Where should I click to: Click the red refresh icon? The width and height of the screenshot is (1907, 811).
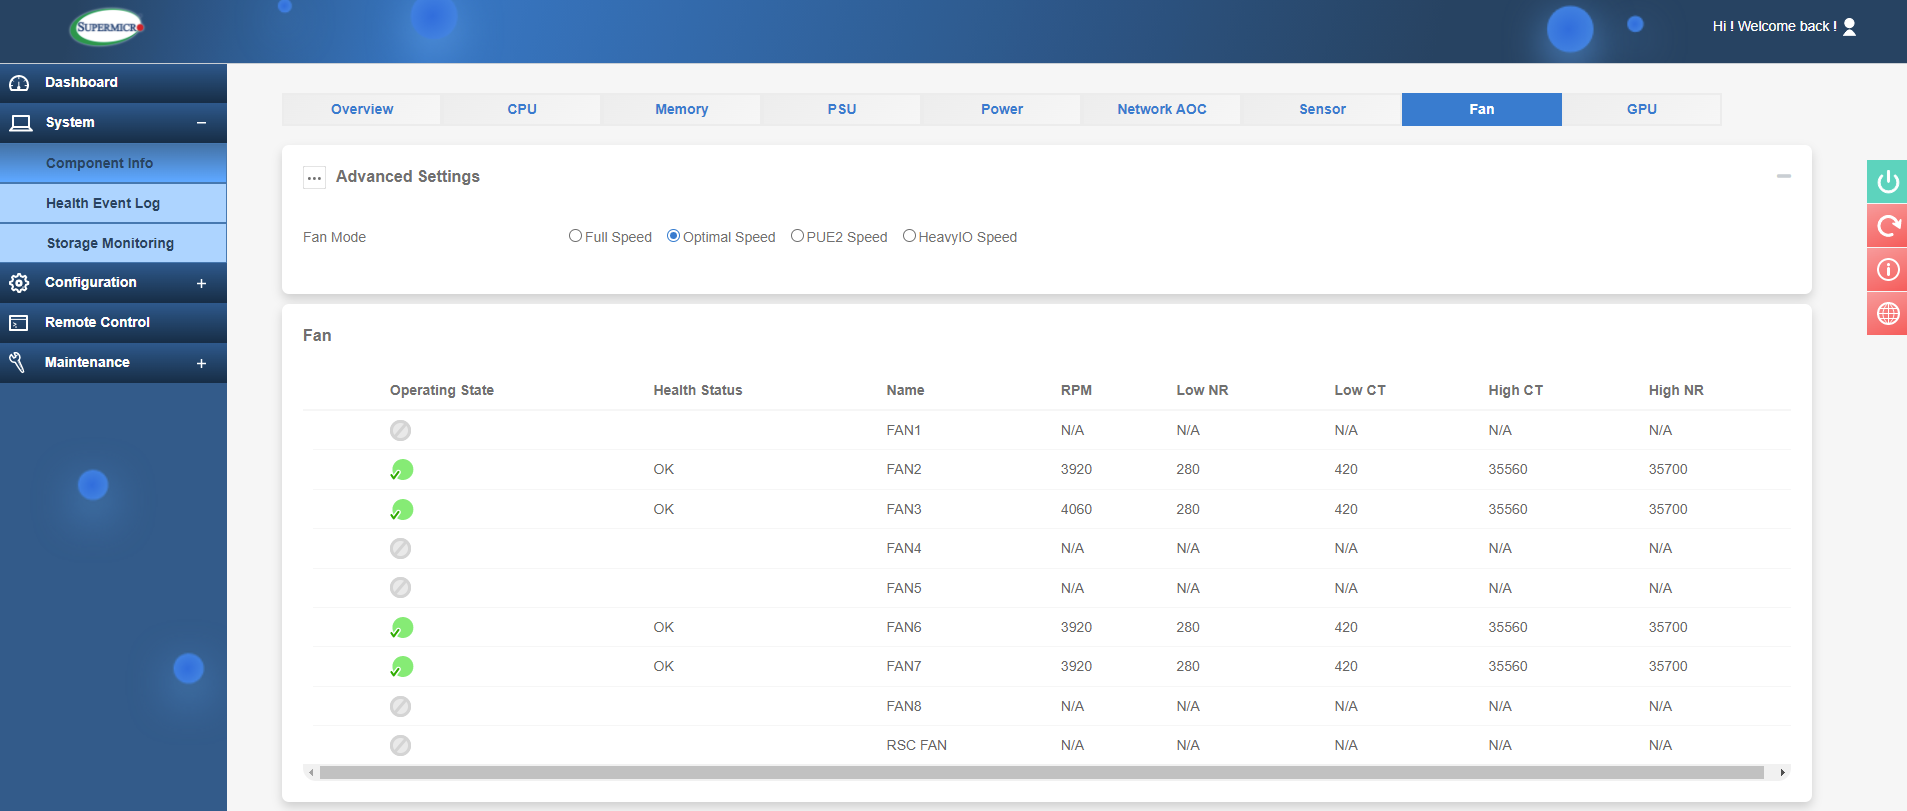coord(1887,226)
